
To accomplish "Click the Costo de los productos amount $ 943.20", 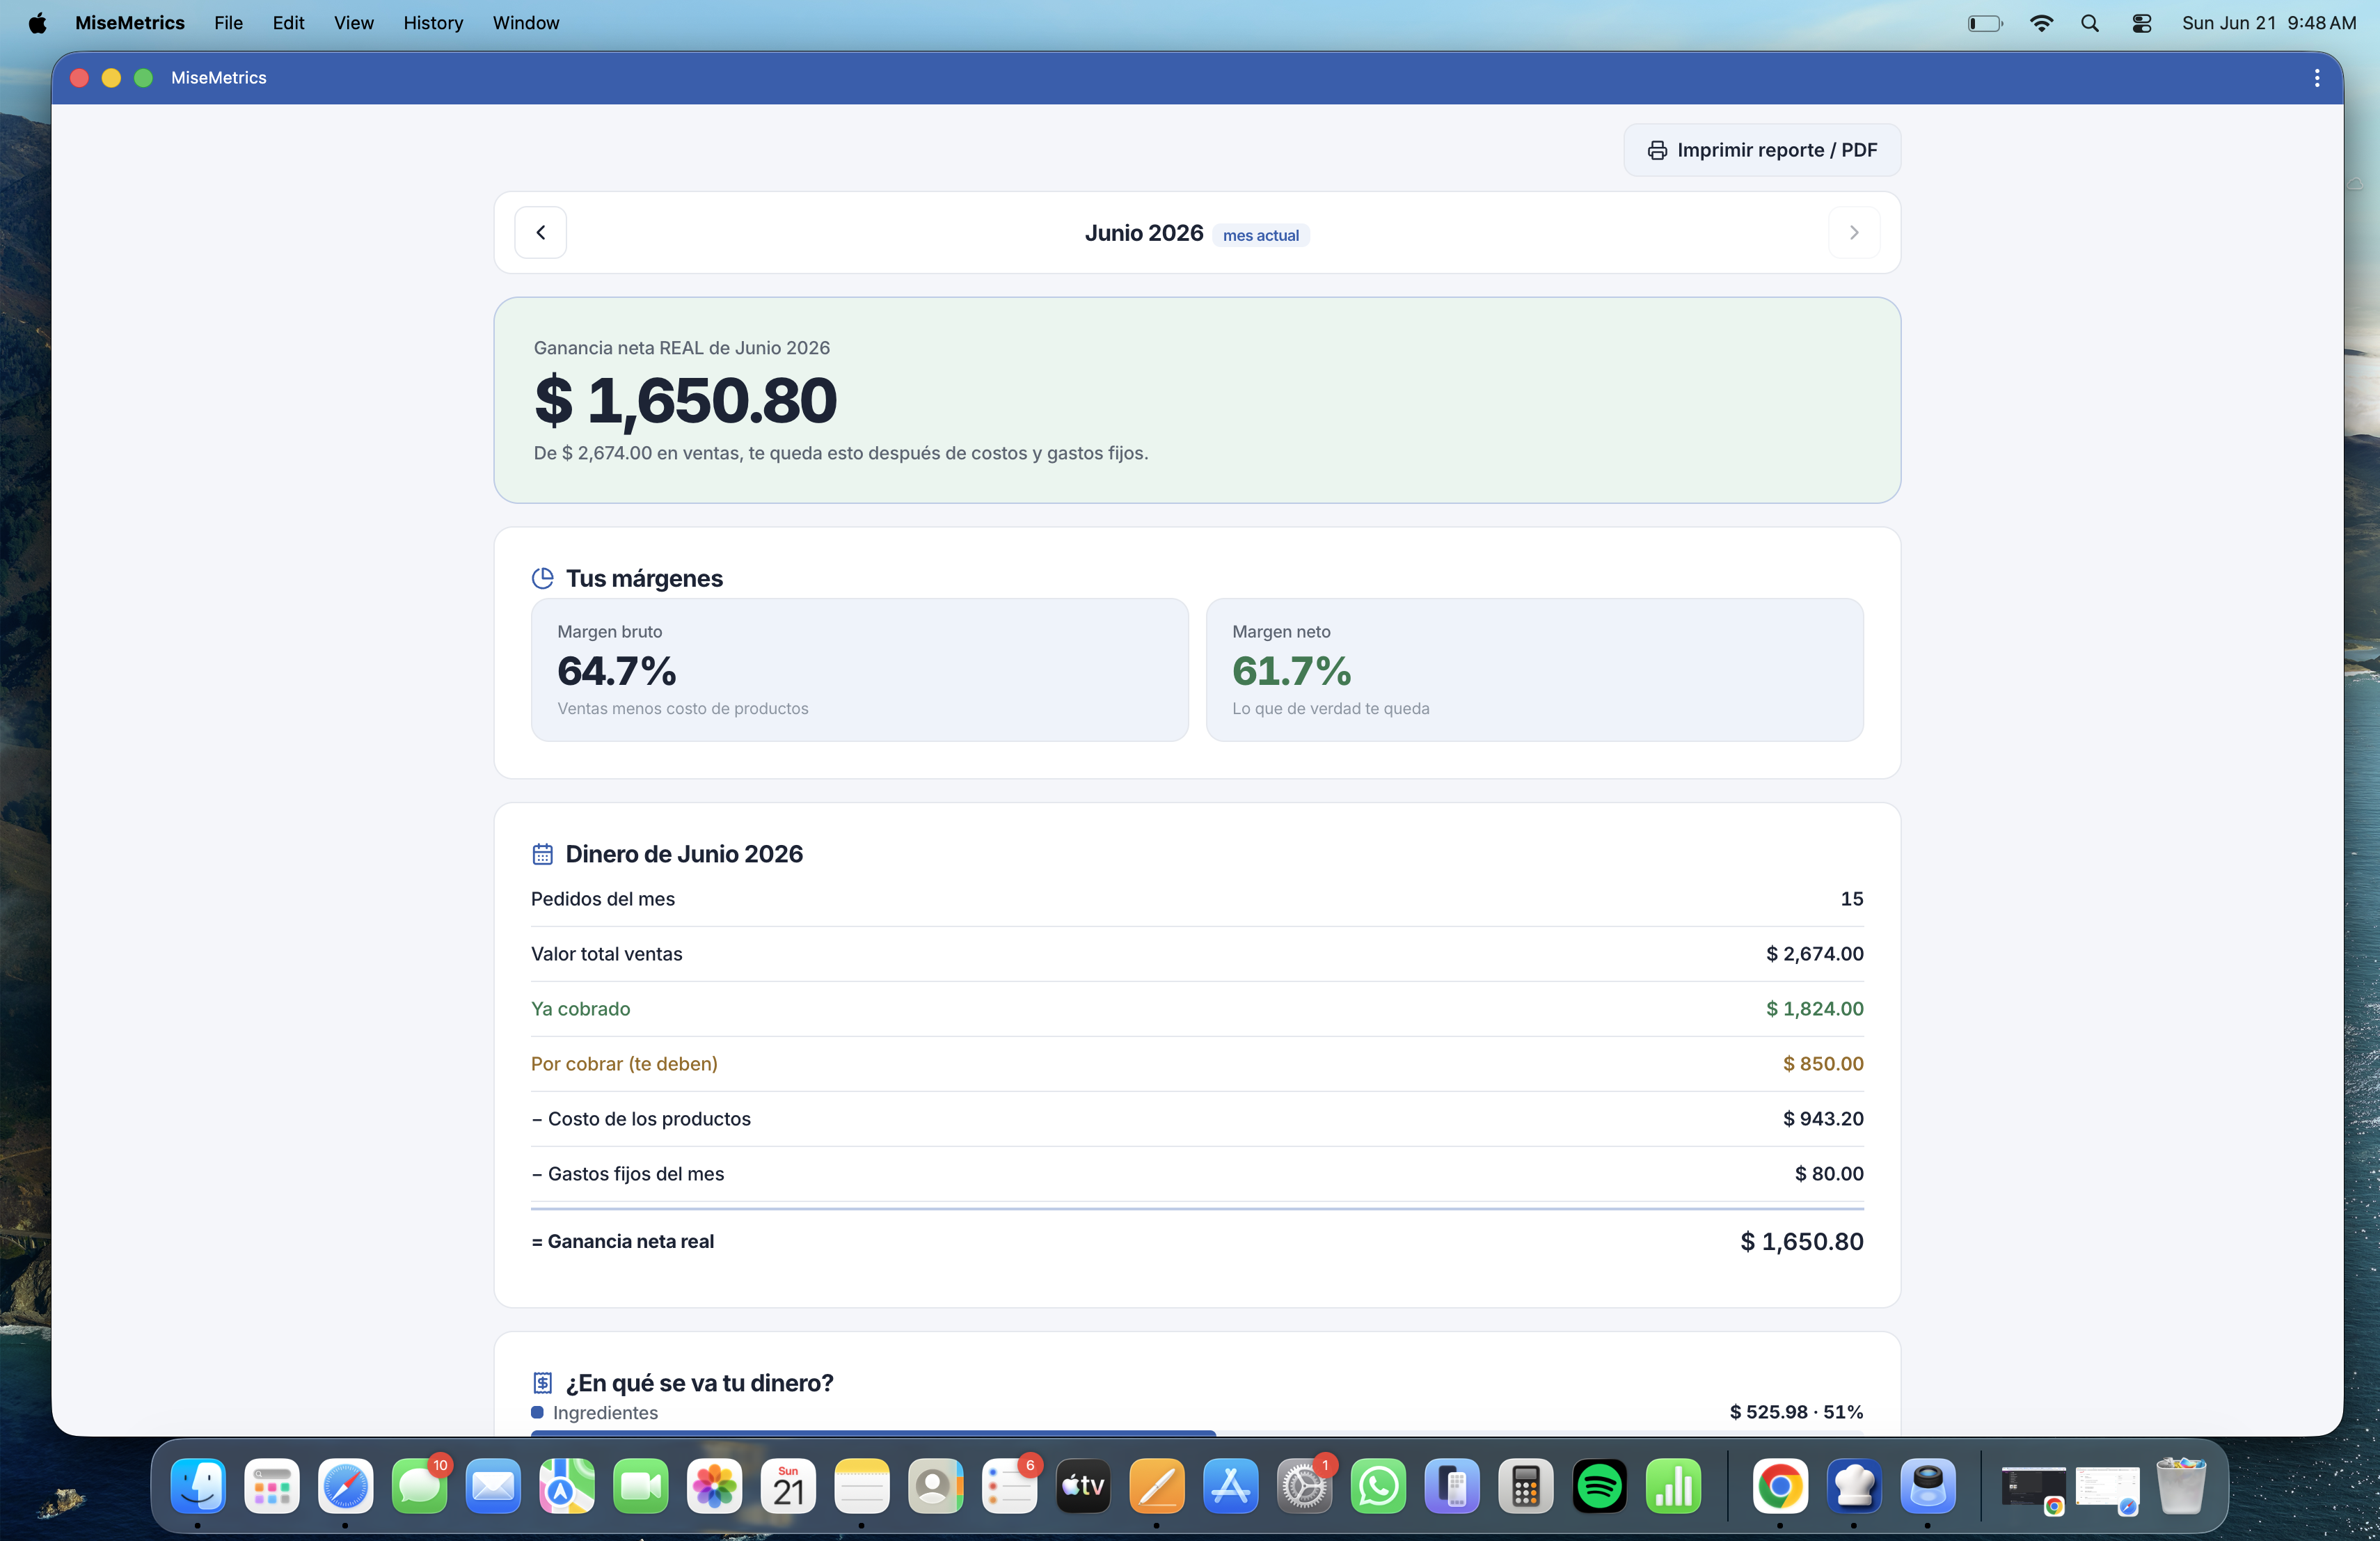I will pos(1823,1119).
